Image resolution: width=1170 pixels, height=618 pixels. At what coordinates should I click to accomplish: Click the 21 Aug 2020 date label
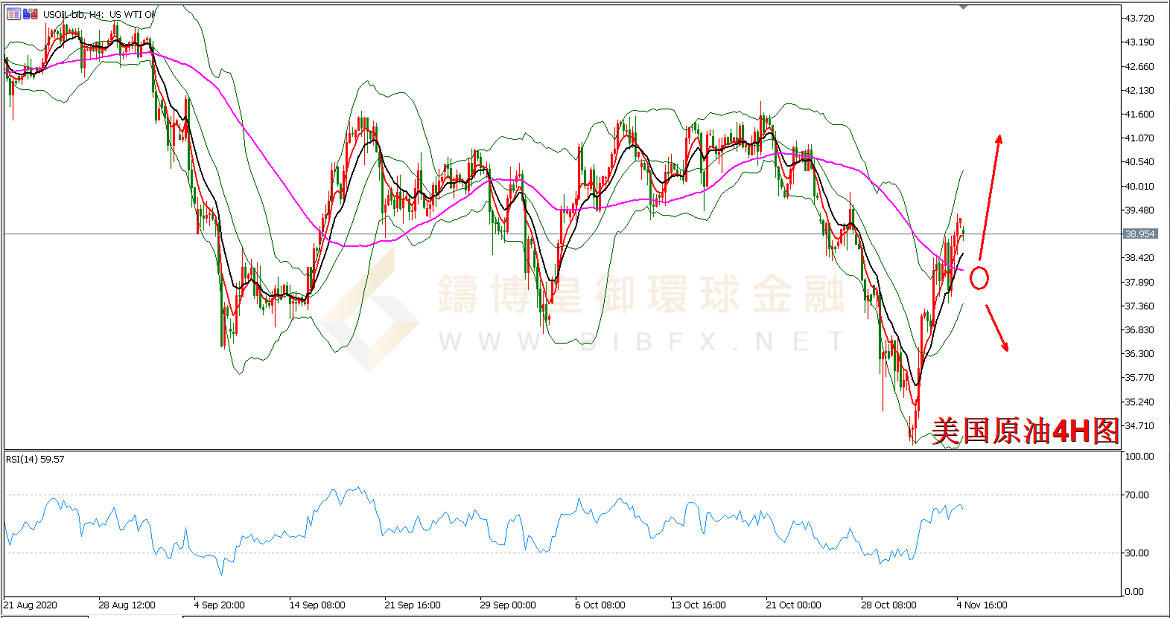pyautogui.click(x=32, y=605)
